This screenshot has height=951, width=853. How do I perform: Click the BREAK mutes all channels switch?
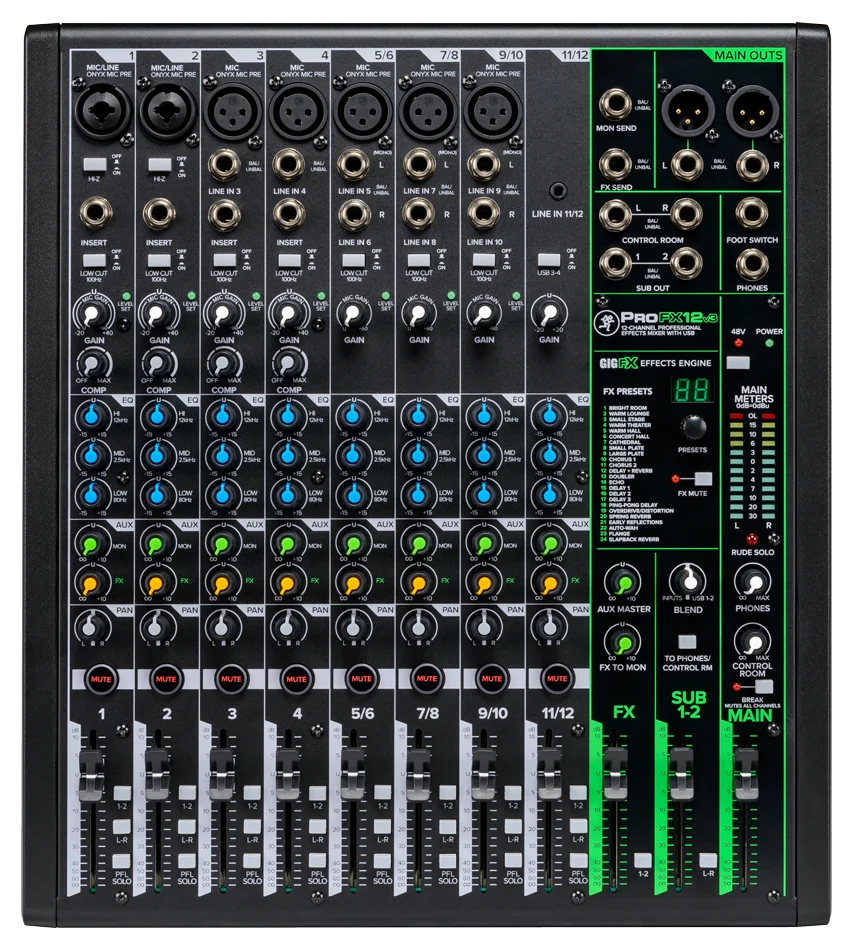click(763, 687)
